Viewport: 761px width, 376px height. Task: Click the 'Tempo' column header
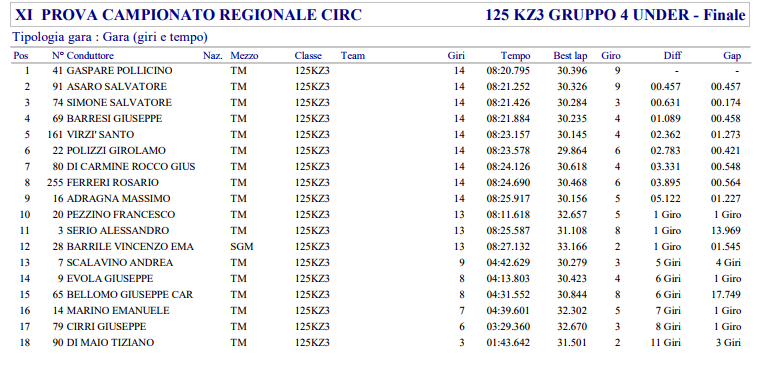515,56
